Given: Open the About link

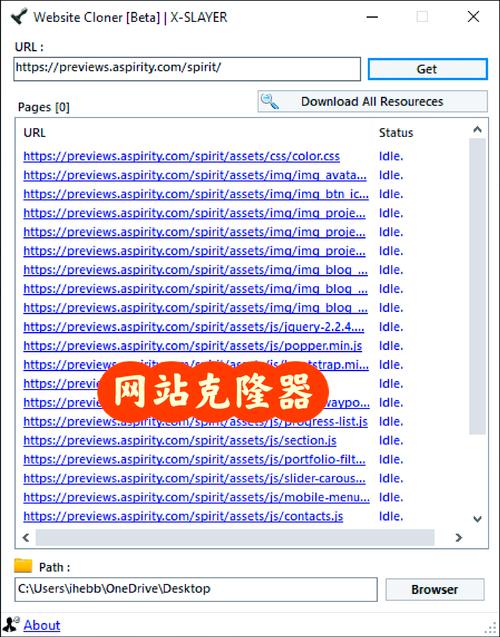Looking at the screenshot, I should [42, 625].
